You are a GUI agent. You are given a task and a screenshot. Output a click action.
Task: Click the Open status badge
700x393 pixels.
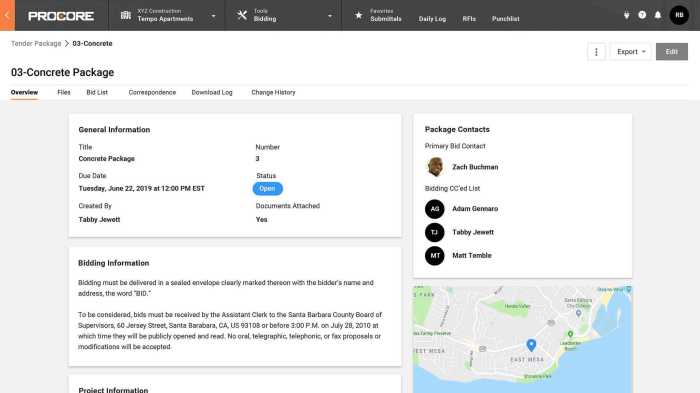(267, 188)
